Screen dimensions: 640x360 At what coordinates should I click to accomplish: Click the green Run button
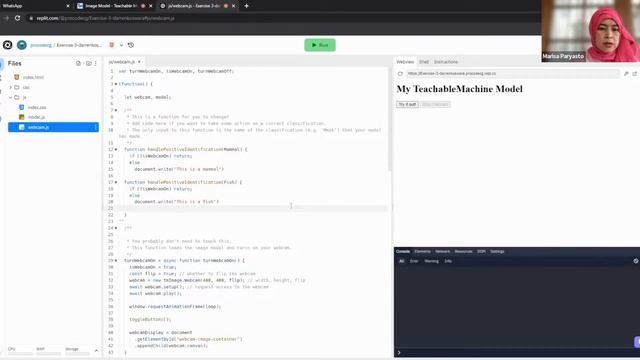pyautogui.click(x=320, y=45)
